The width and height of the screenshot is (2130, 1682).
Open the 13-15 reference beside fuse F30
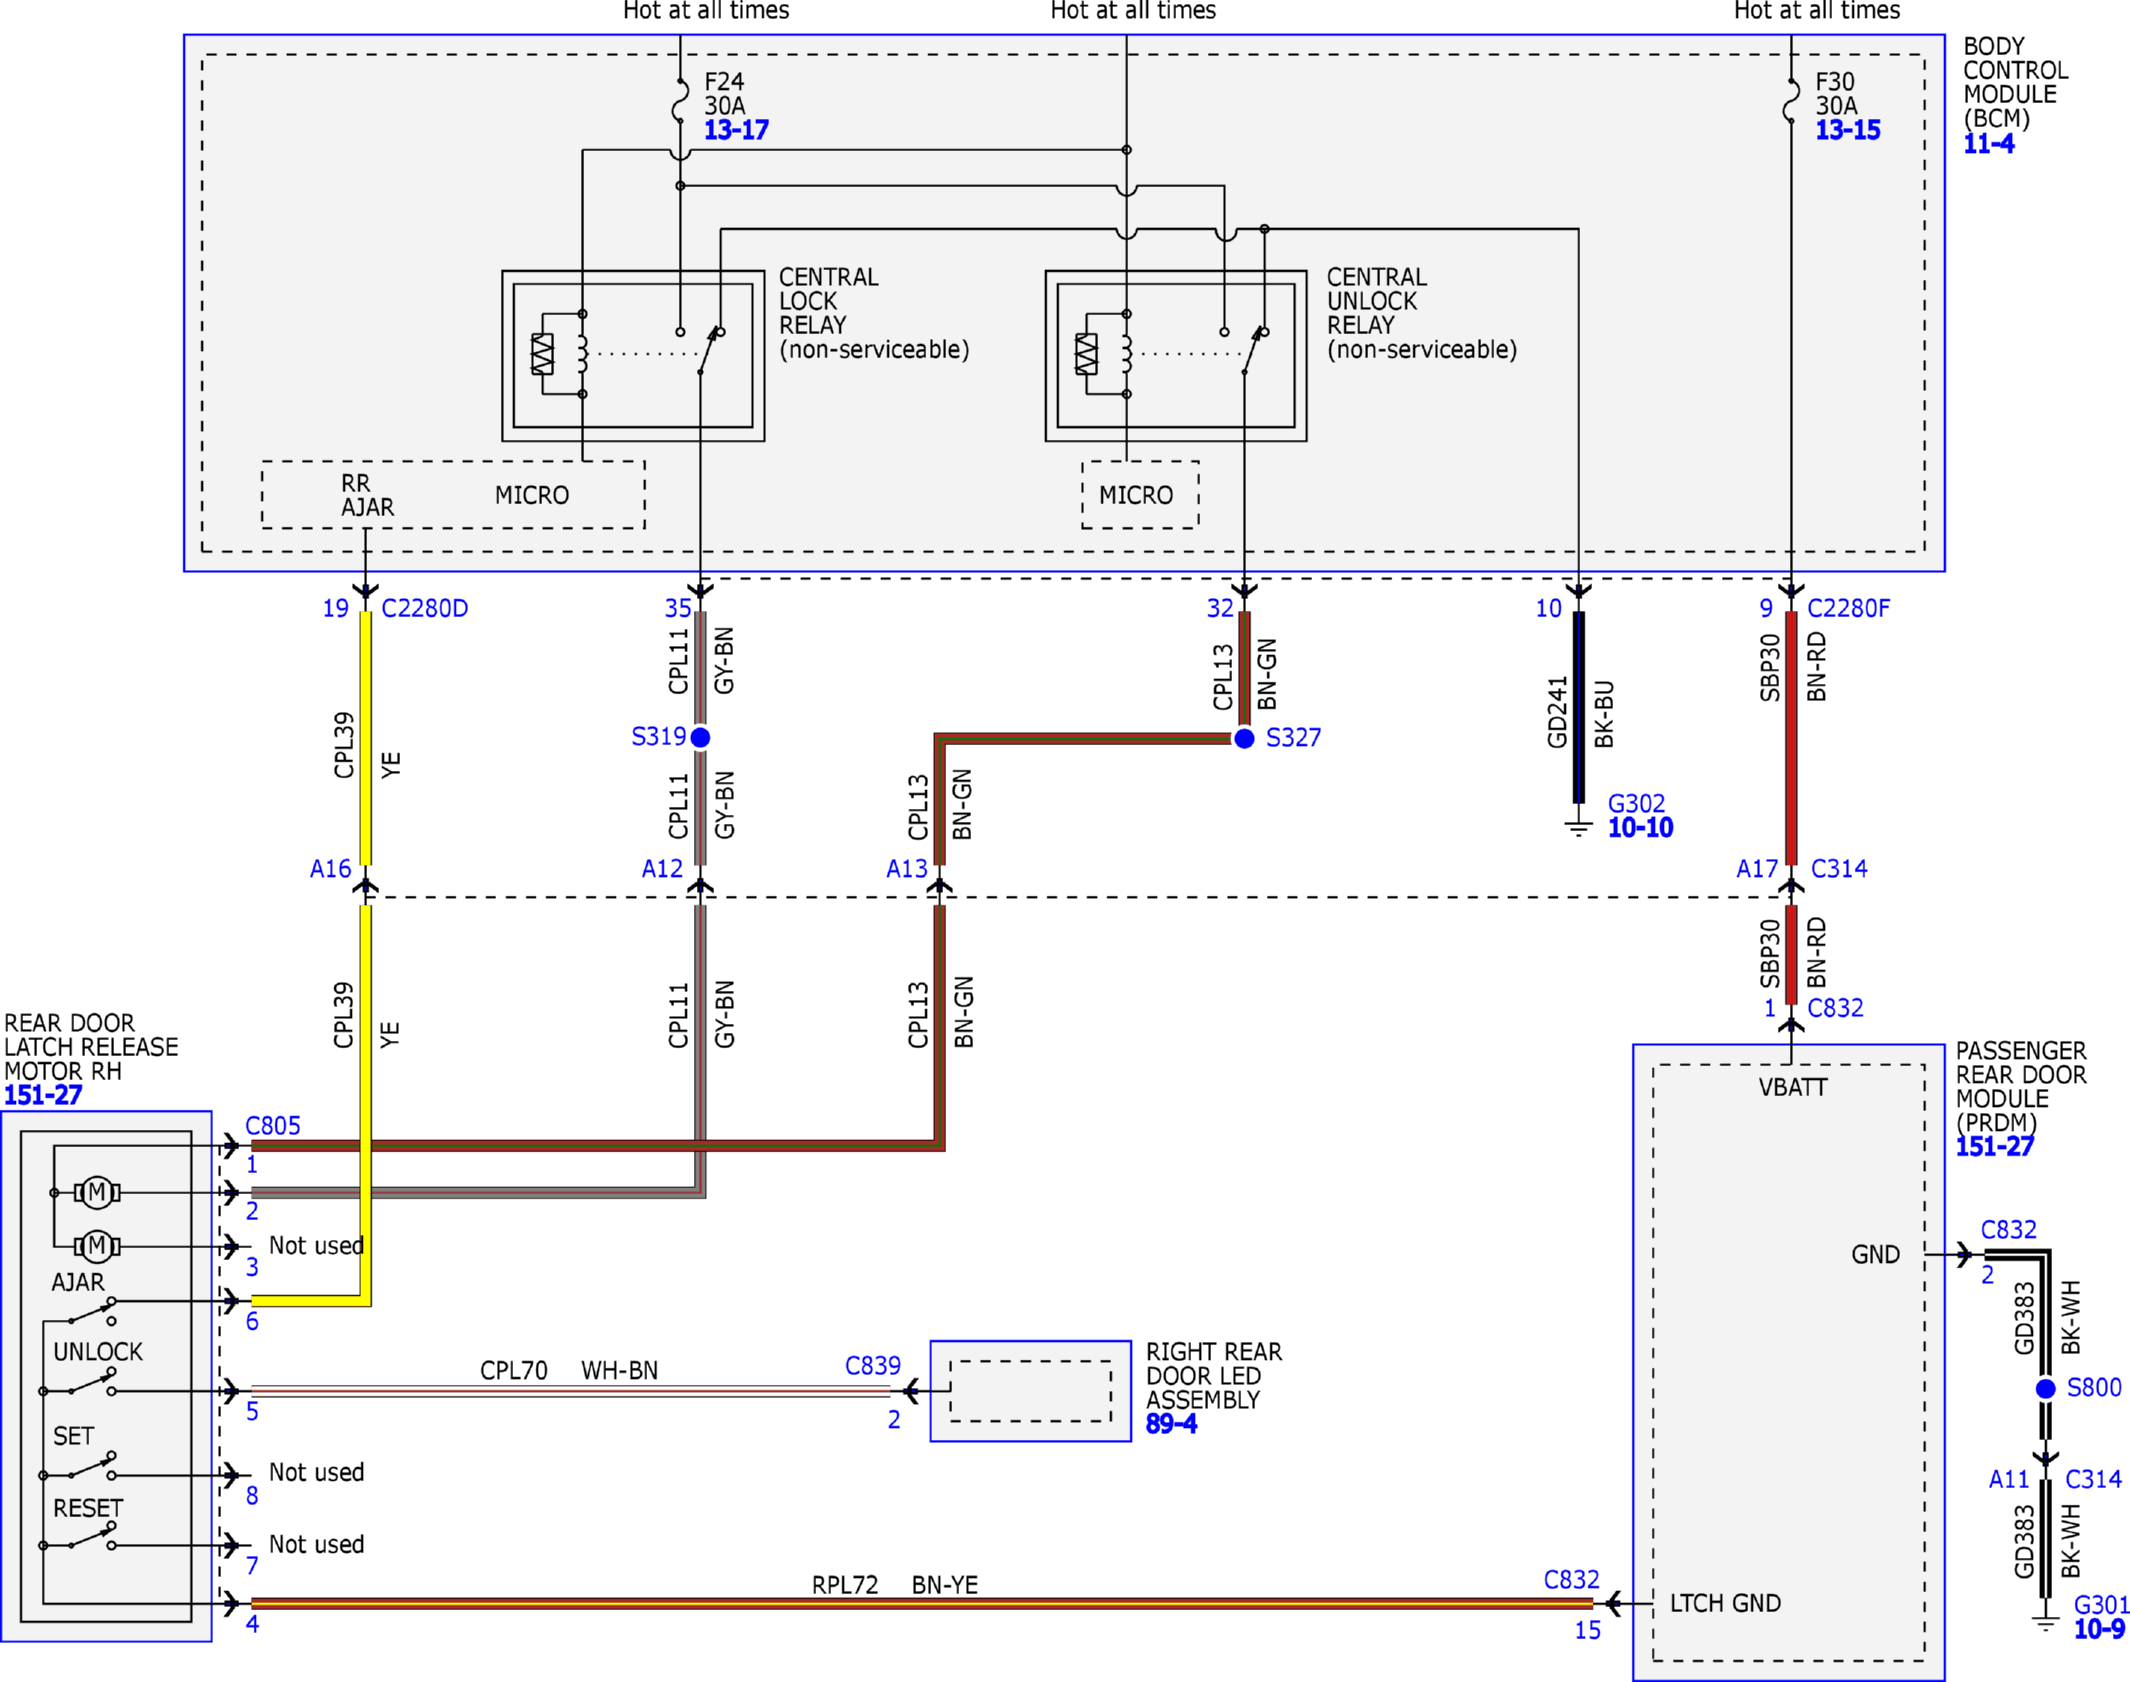[1848, 130]
